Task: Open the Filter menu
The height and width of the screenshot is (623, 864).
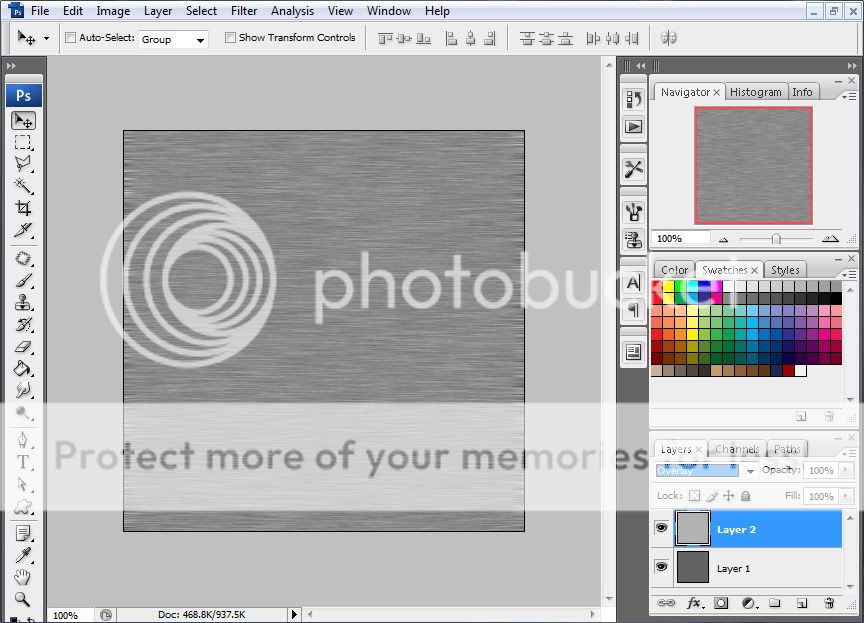Action: click(x=244, y=11)
